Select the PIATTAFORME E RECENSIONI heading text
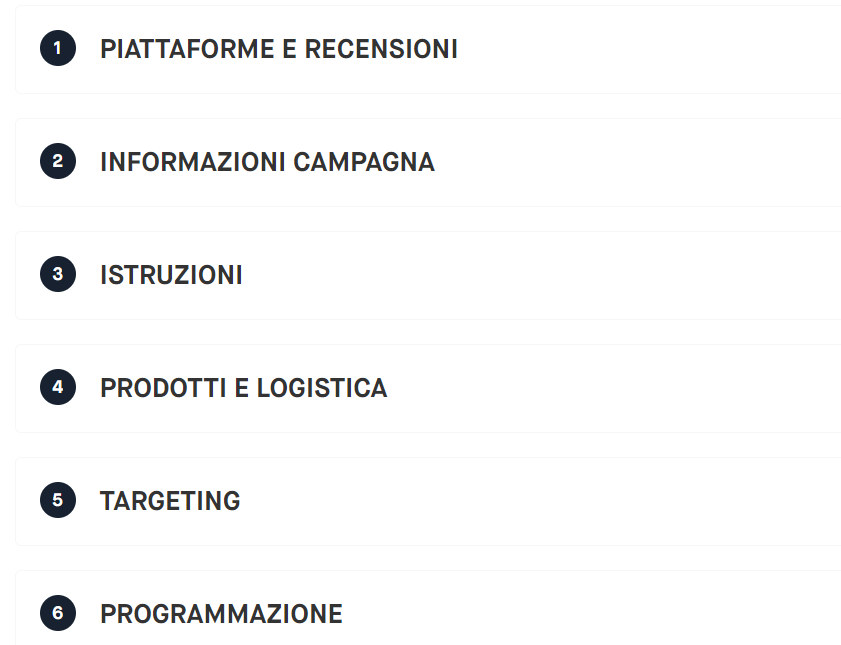841x645 pixels. (279, 48)
